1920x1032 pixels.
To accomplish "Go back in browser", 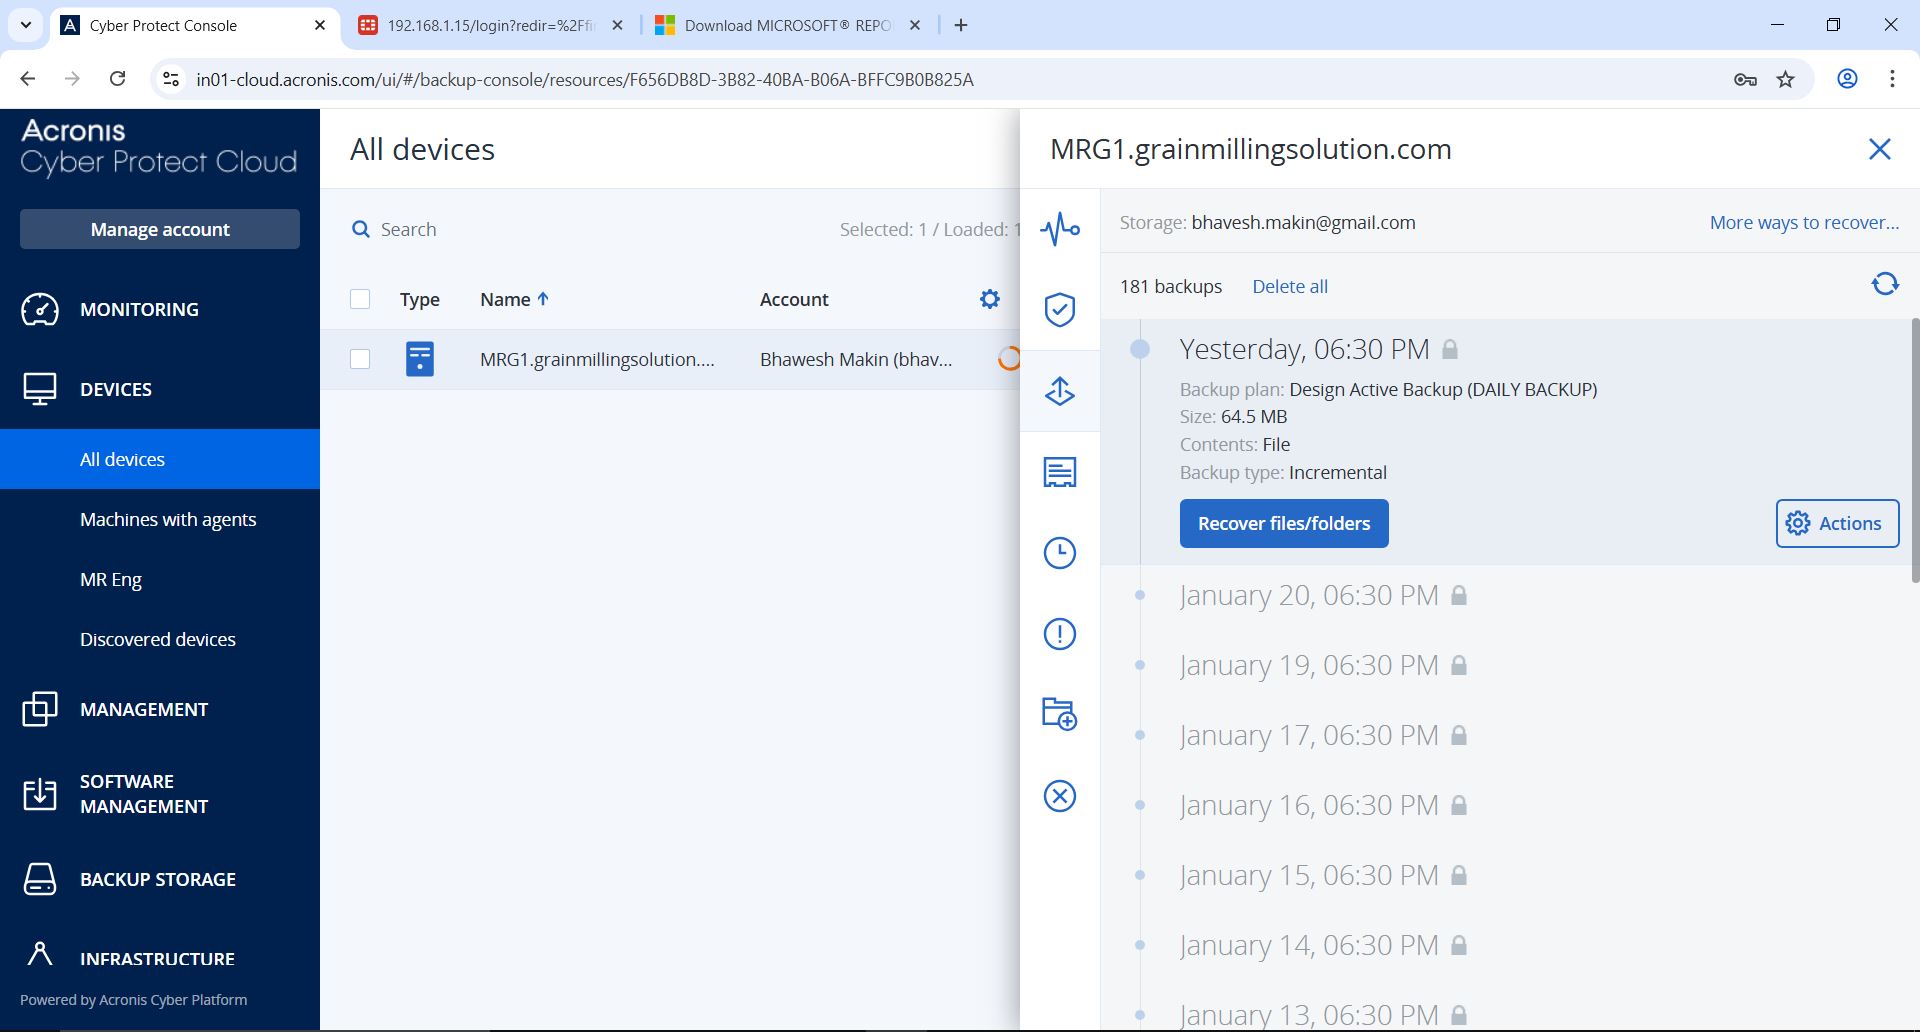I will 28,79.
